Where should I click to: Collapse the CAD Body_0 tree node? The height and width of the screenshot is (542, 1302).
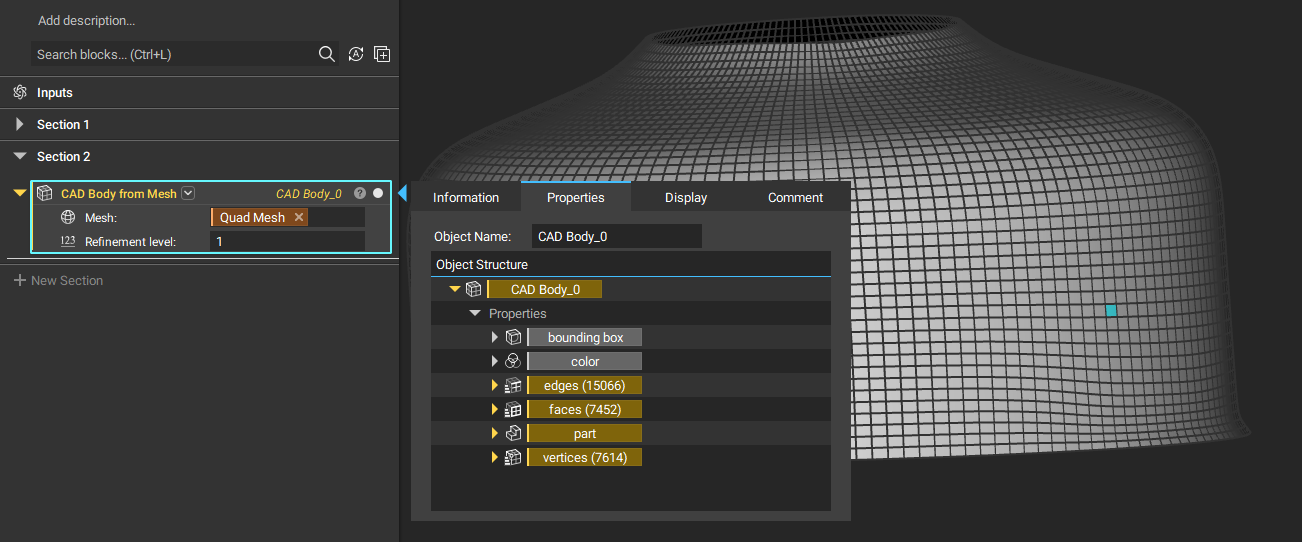coord(455,289)
